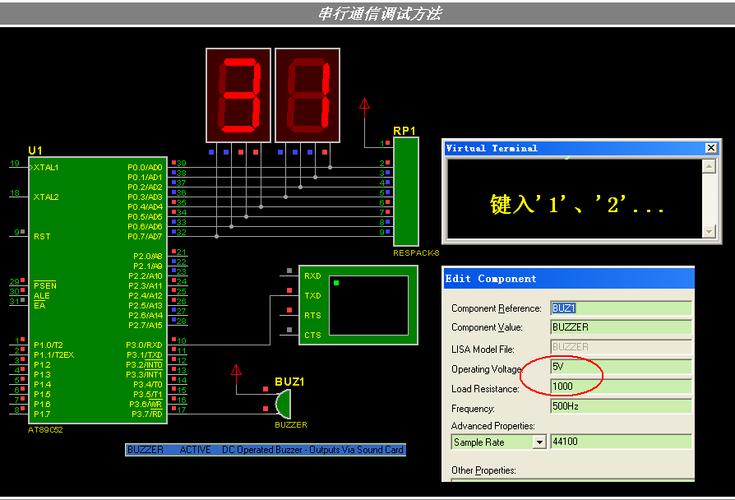
Task: Click the EA pin label on U1
Action: 39,306
